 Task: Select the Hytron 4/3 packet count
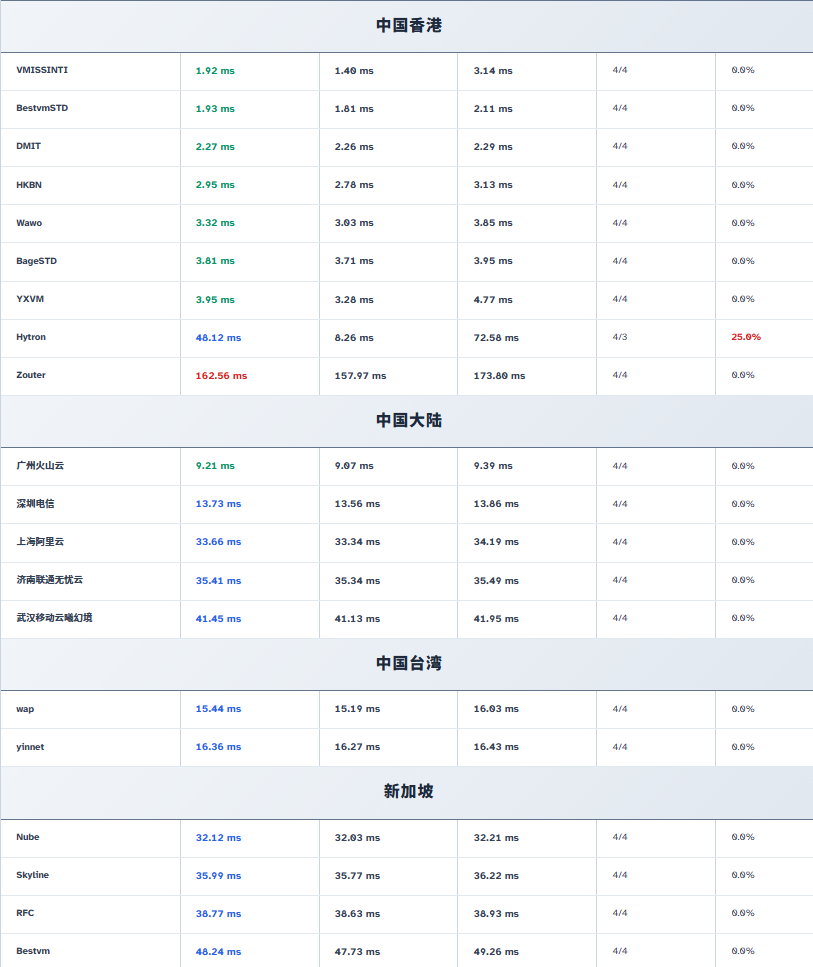(620, 337)
